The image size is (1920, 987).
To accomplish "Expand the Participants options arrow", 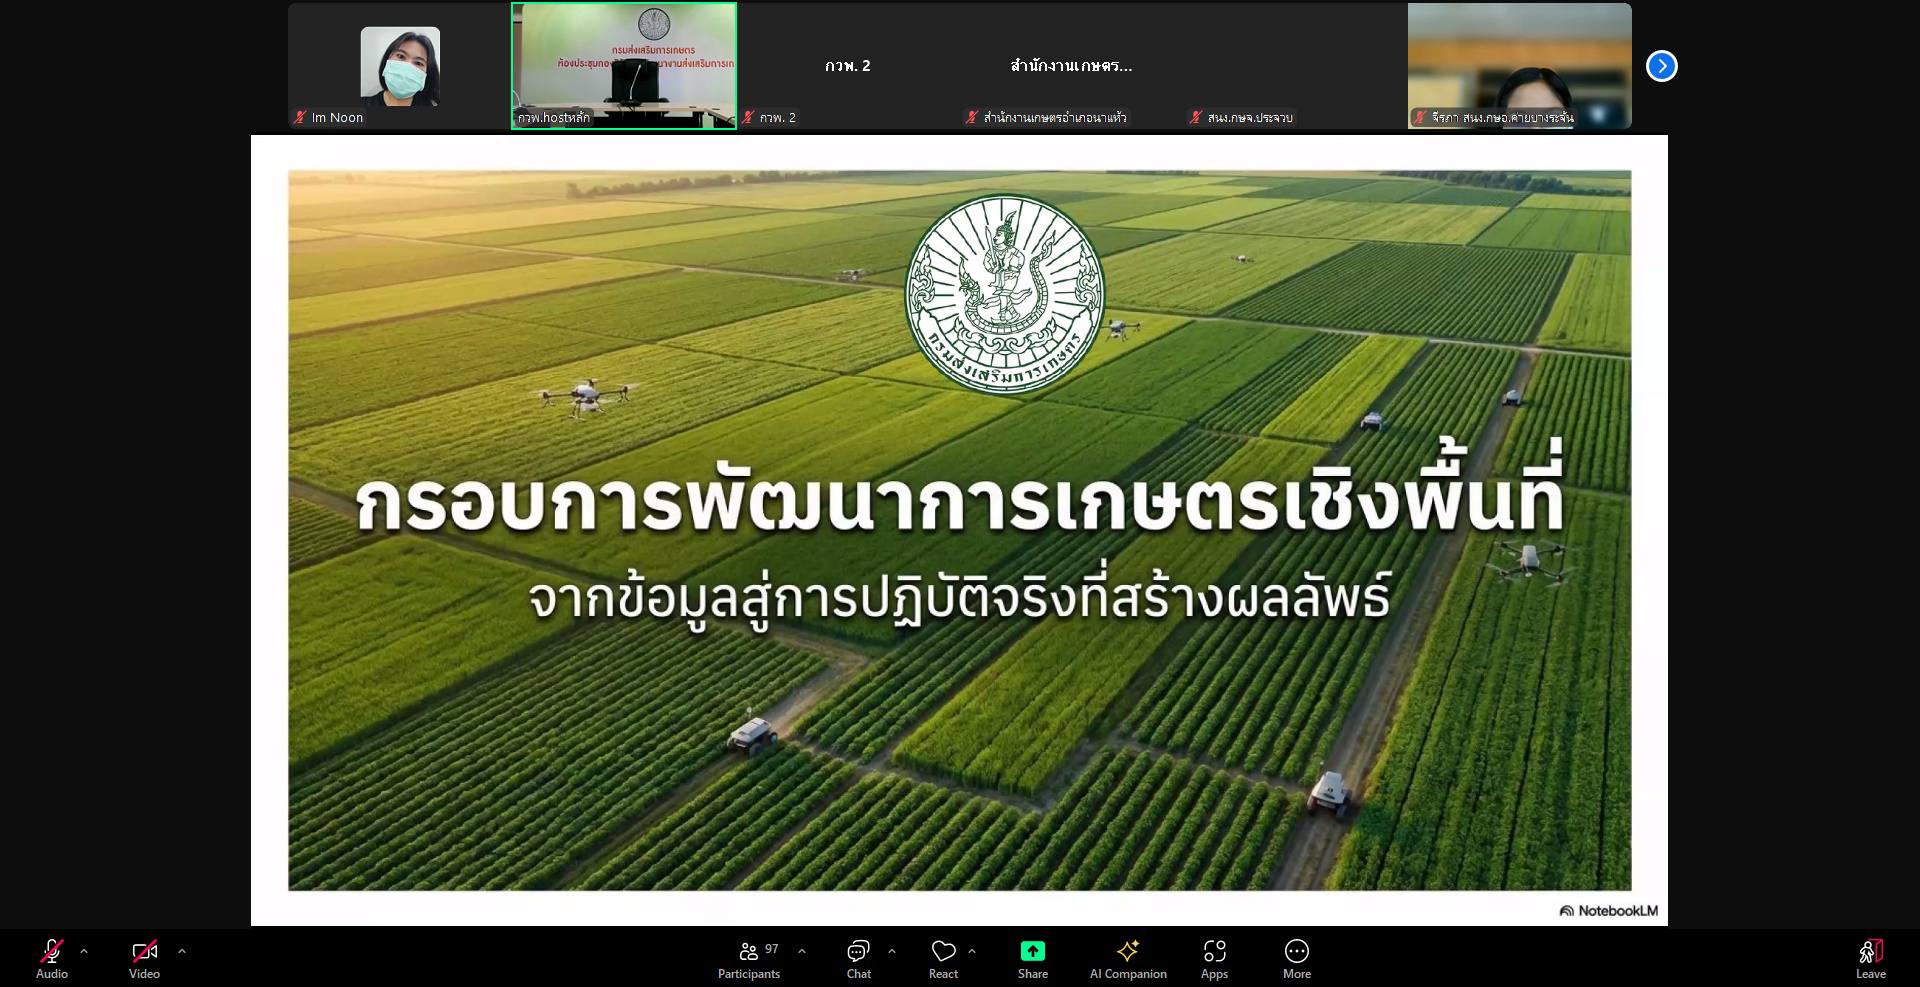I will [802, 951].
